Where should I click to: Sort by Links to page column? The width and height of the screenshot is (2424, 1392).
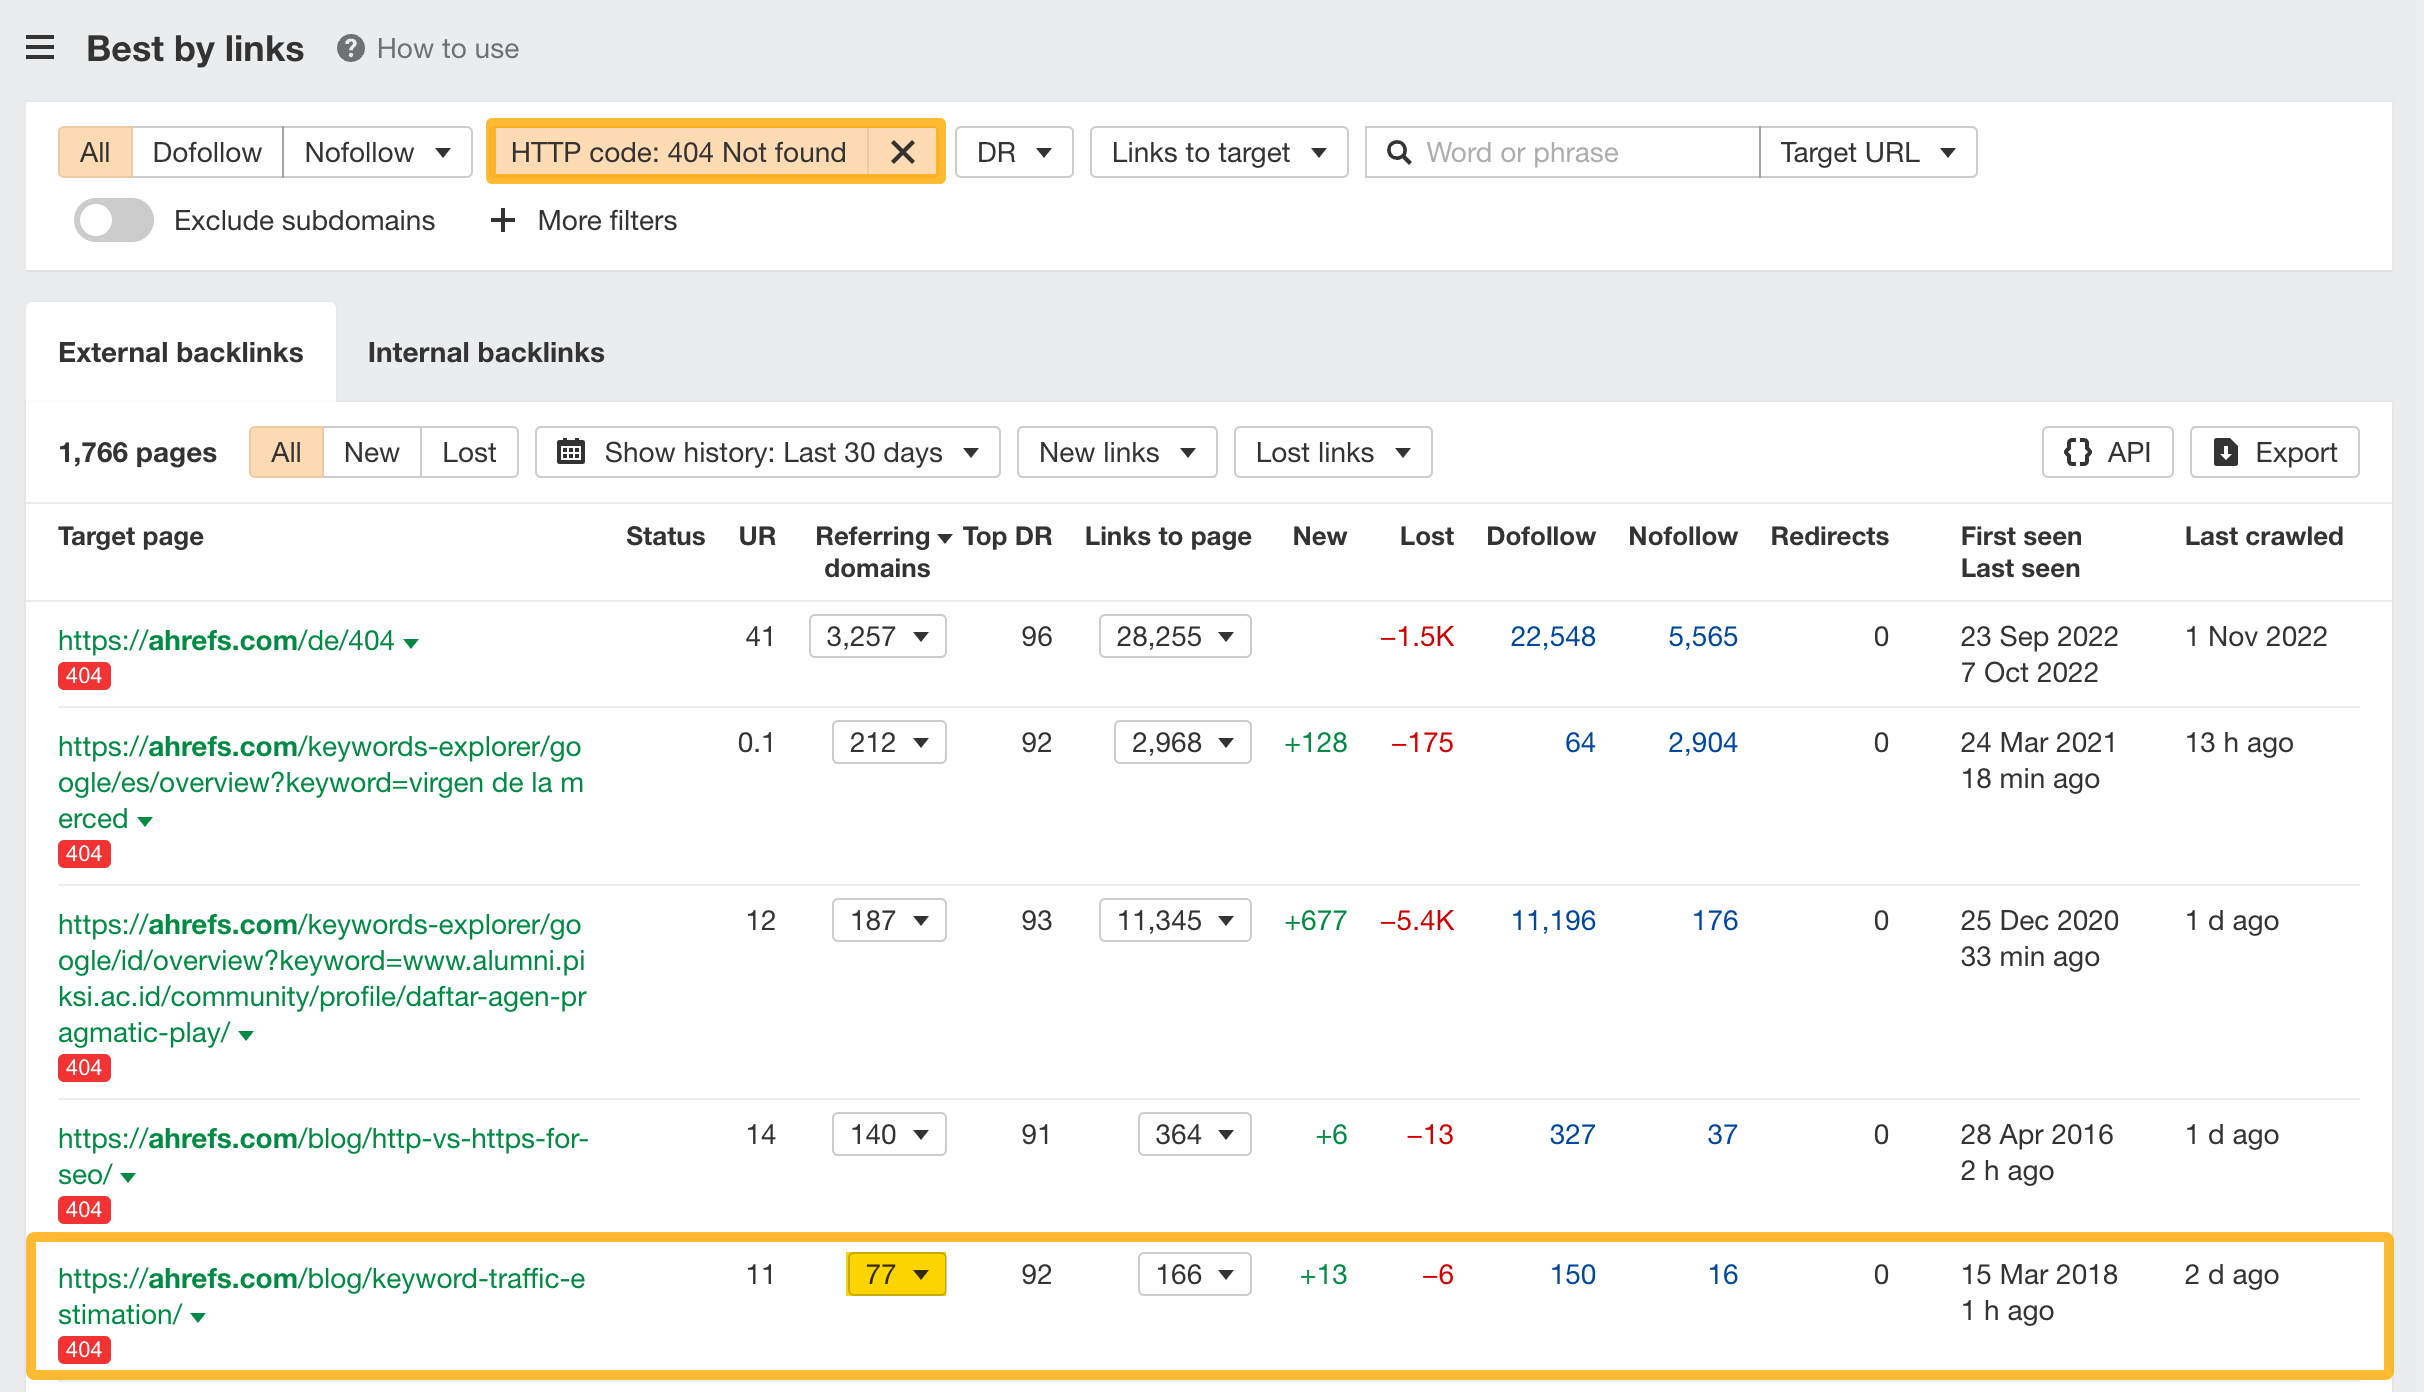click(x=1168, y=536)
